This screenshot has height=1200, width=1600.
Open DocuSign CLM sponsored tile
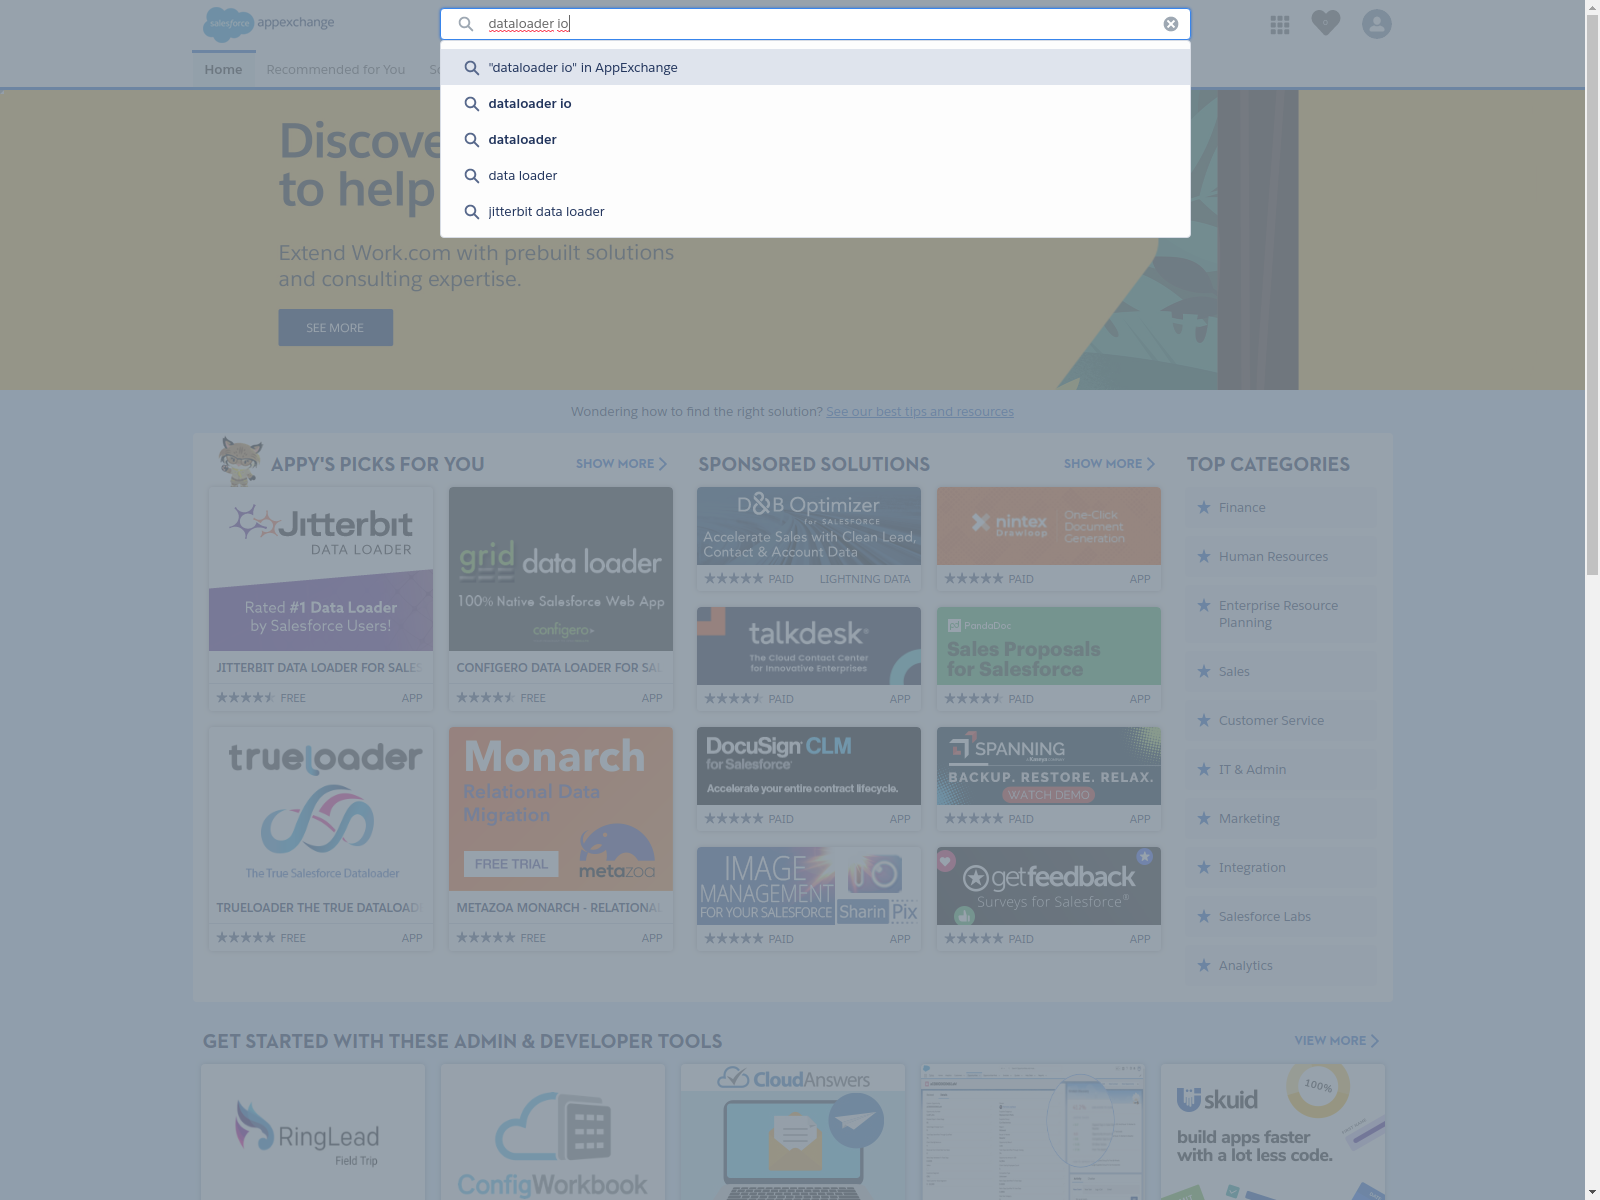(x=809, y=779)
